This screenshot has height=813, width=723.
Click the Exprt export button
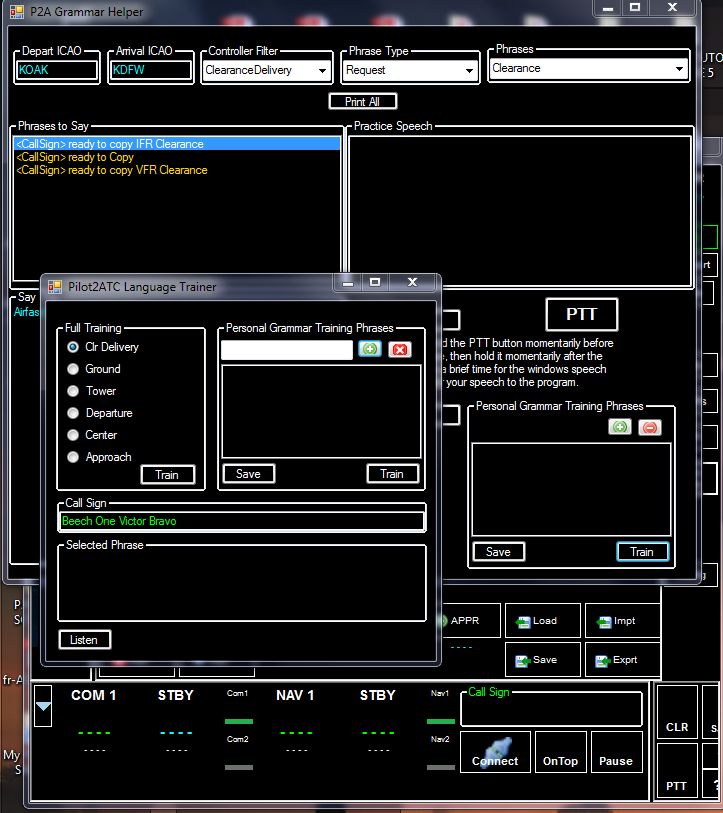(x=622, y=660)
